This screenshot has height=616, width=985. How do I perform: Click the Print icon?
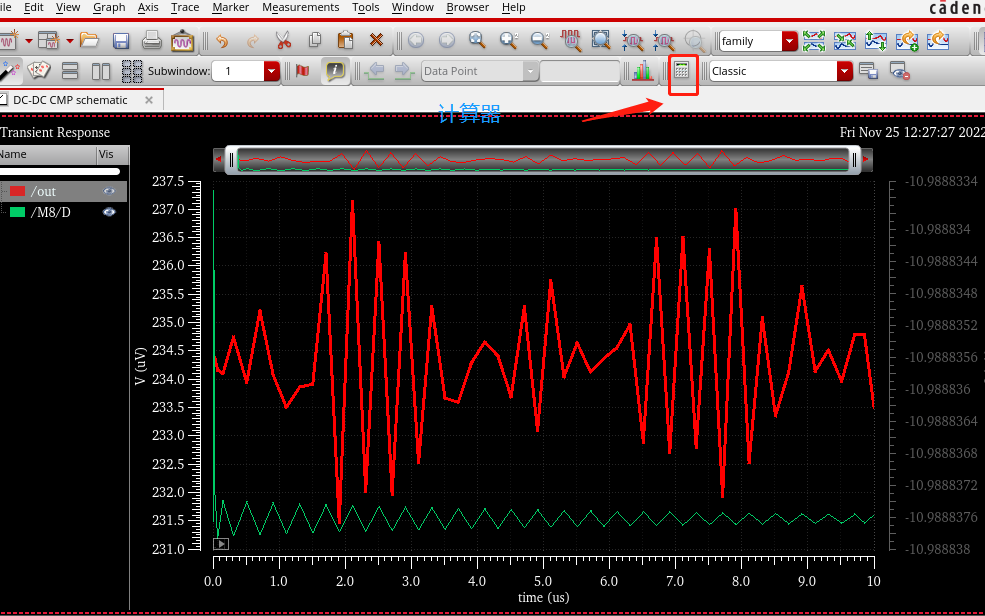pyautogui.click(x=152, y=41)
